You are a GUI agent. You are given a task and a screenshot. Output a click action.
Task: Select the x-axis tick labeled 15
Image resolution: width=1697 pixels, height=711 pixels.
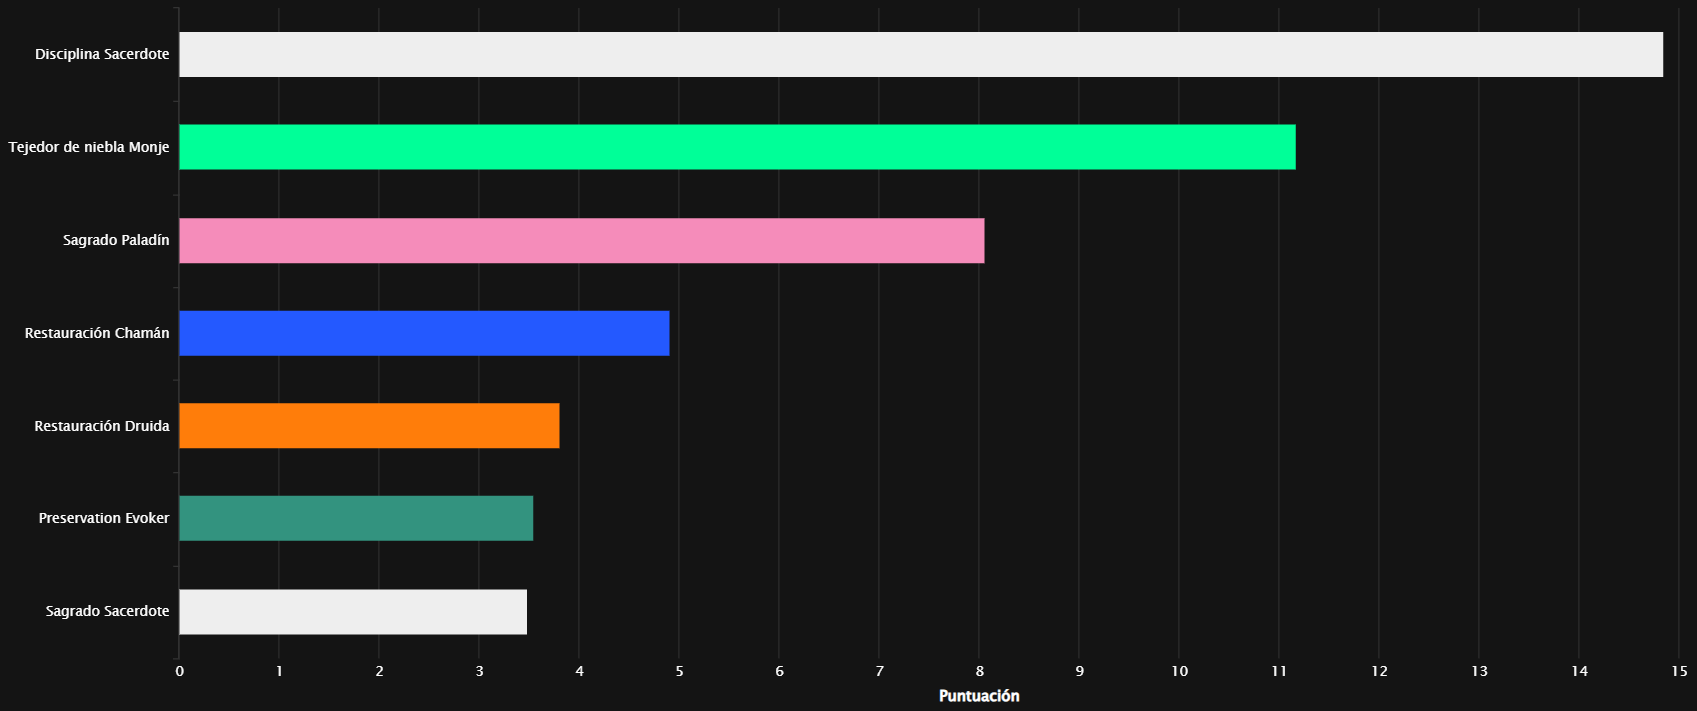point(1679,671)
